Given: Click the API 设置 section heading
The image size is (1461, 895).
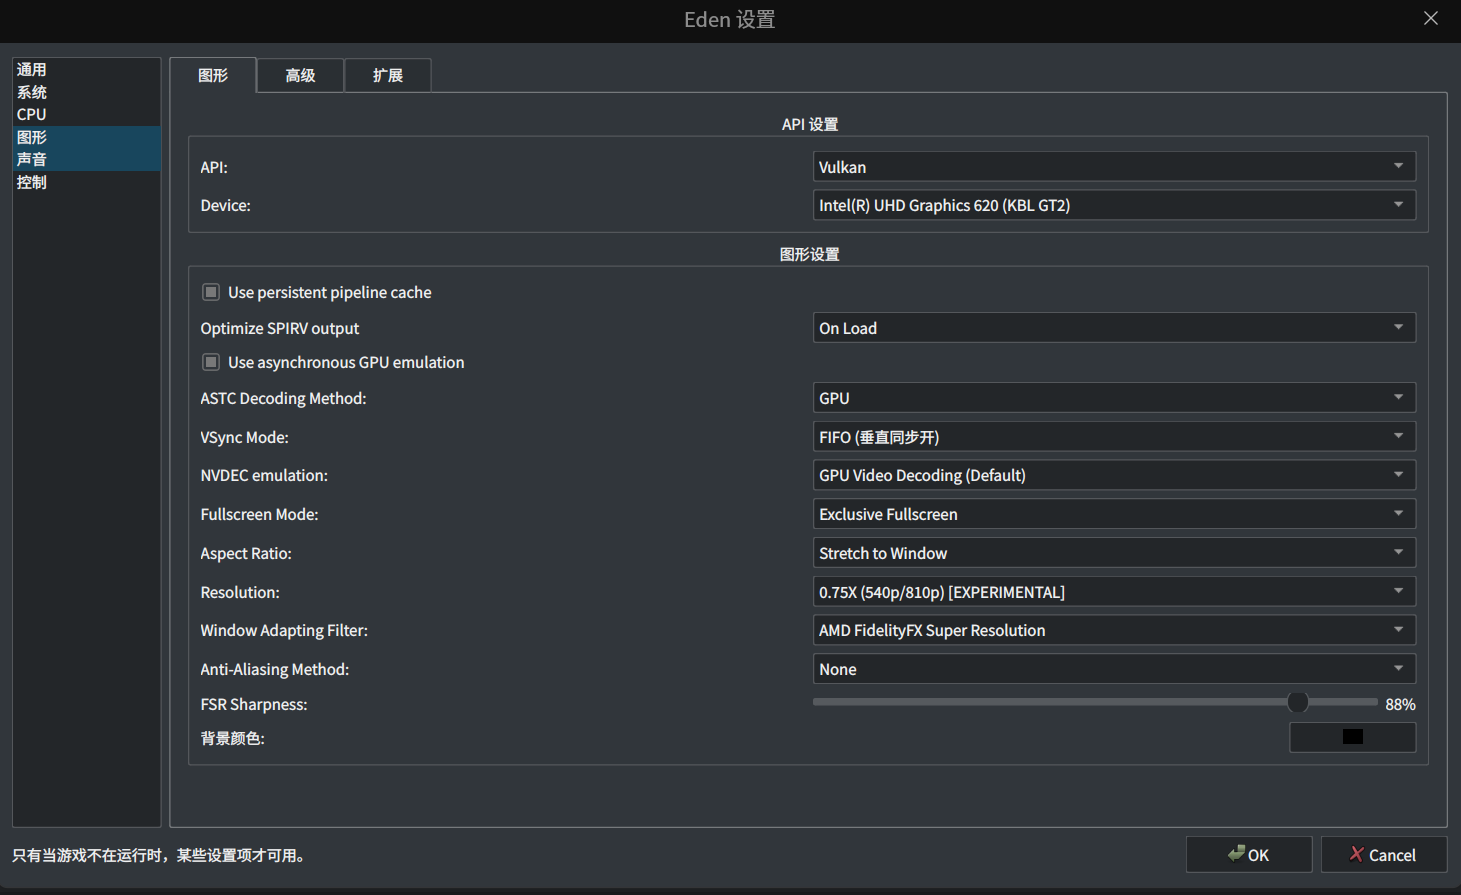Looking at the screenshot, I should click(x=810, y=124).
